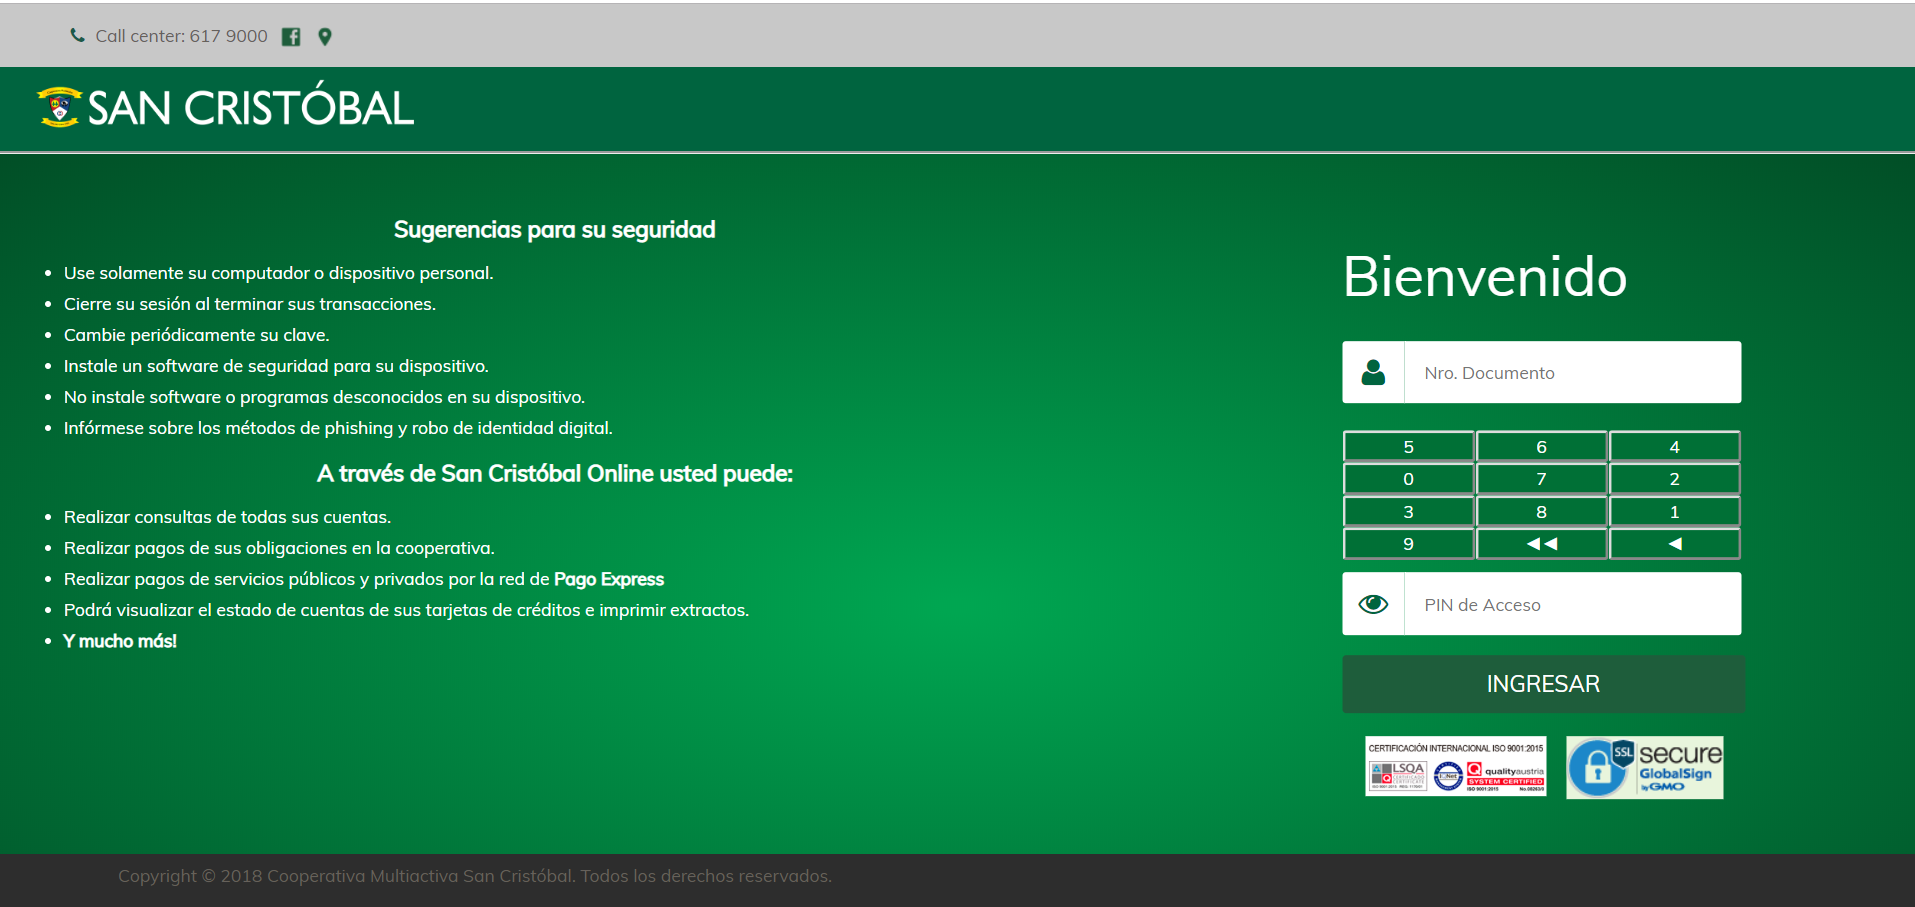Click the 'Cambie periódicamente su clave.' line

click(x=197, y=335)
